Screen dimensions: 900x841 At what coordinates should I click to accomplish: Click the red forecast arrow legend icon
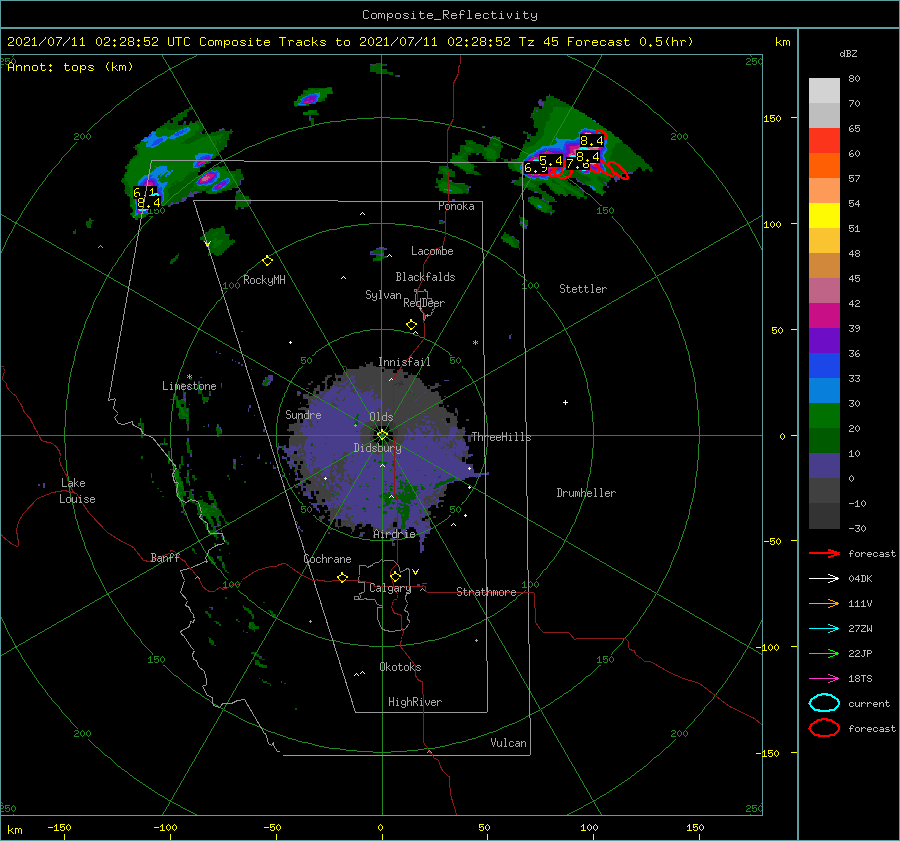824,553
